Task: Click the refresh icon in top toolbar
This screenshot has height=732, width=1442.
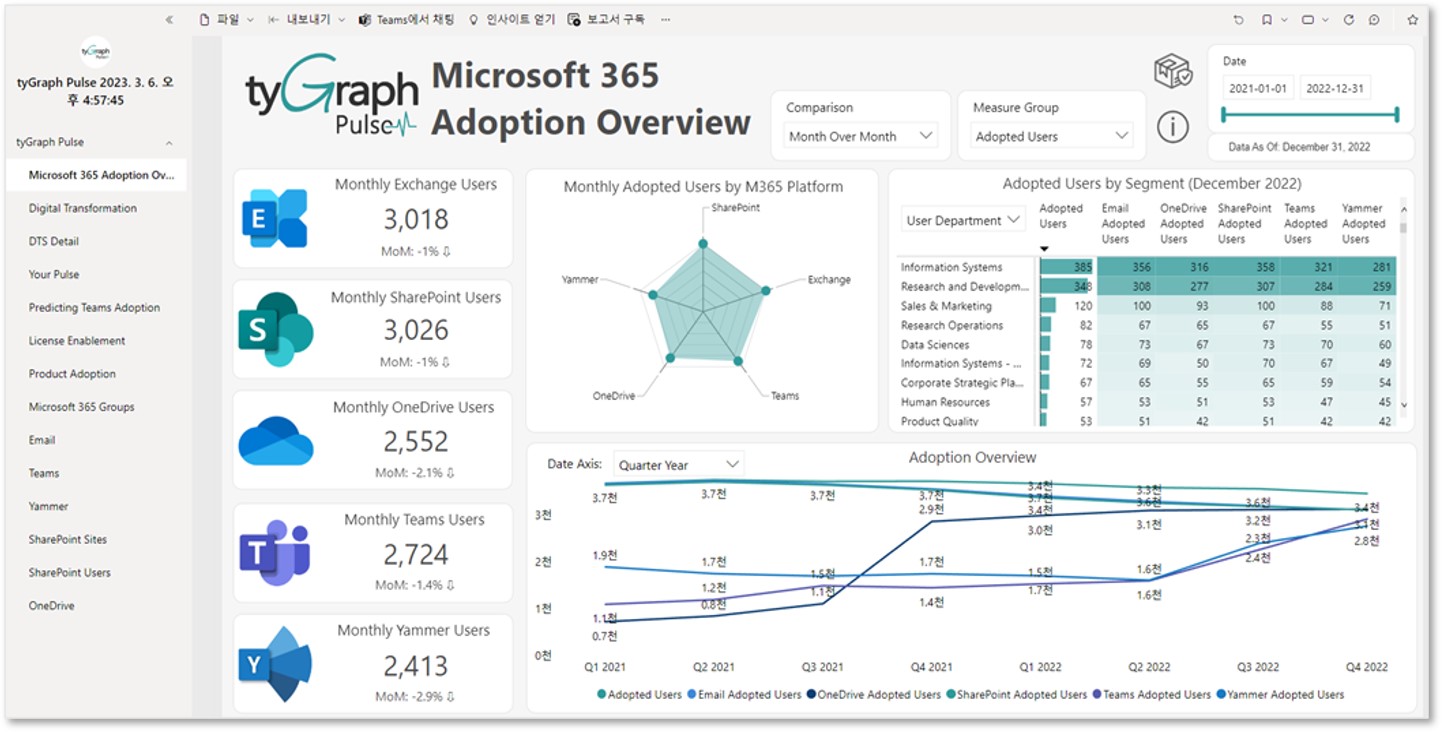Action: (x=1348, y=20)
